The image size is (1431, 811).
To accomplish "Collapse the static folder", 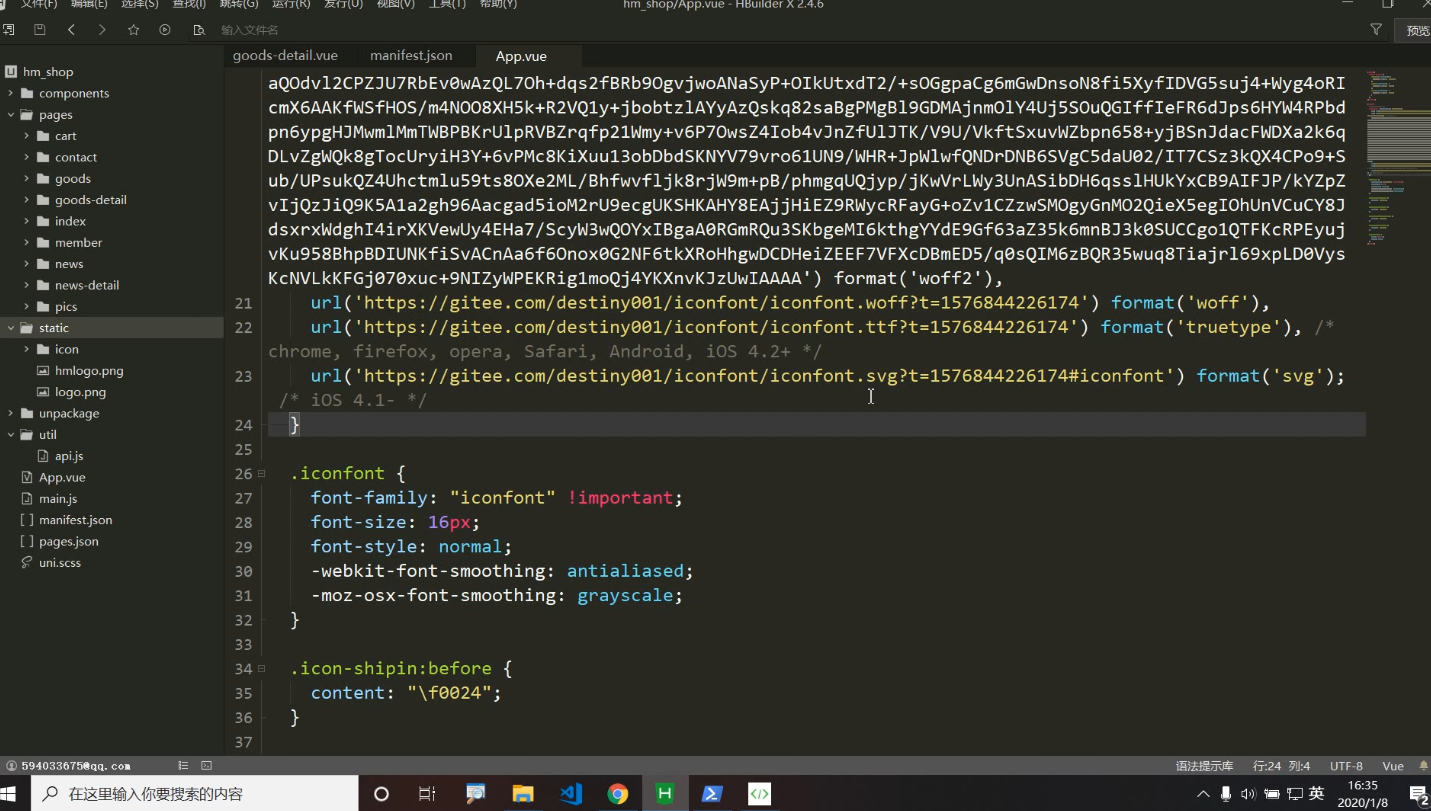I will click(11, 328).
